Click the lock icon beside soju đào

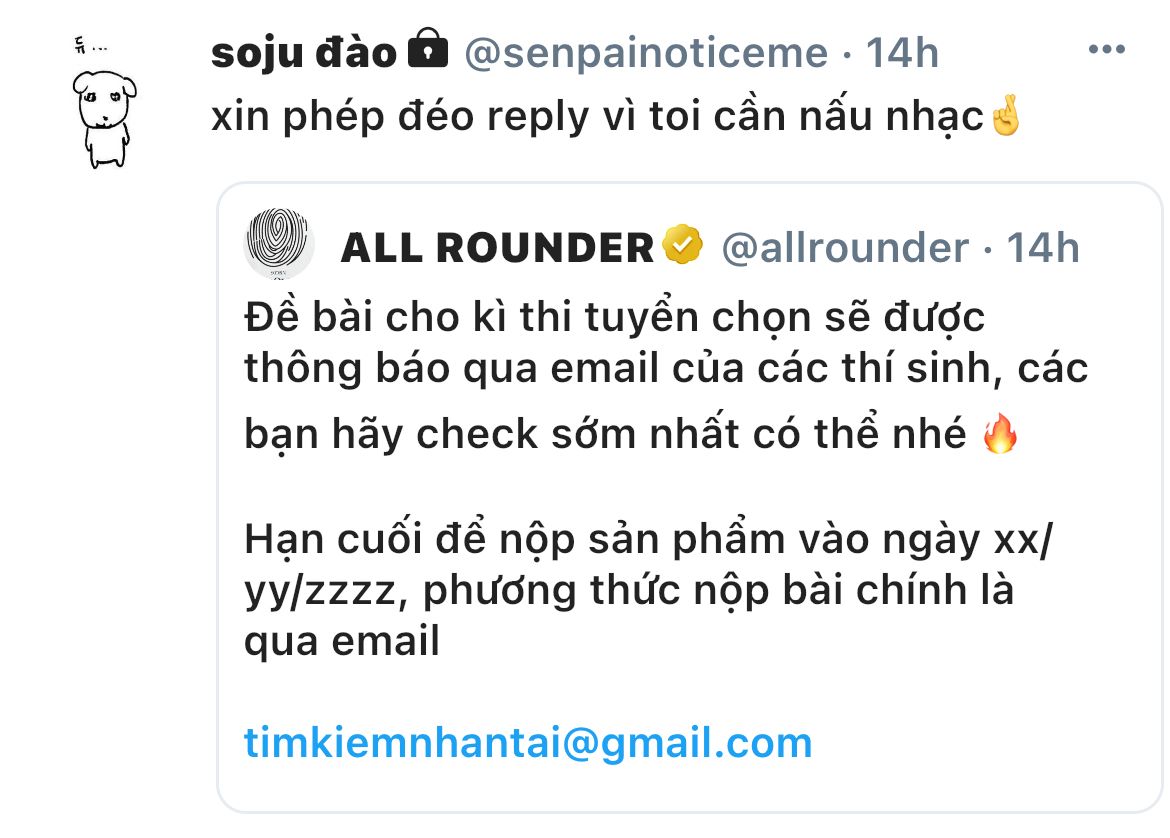coord(428,49)
